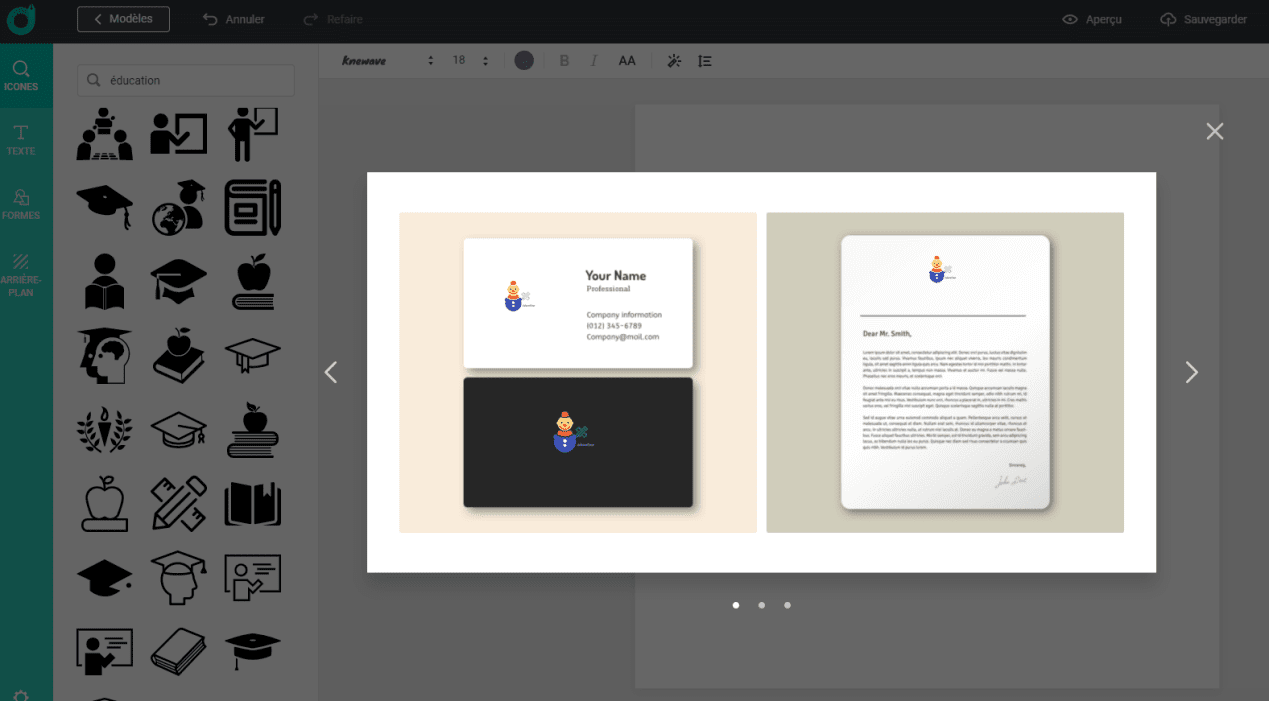The height and width of the screenshot is (701, 1269).
Task: Select the laurel wreath torch icon
Action: pos(104,430)
